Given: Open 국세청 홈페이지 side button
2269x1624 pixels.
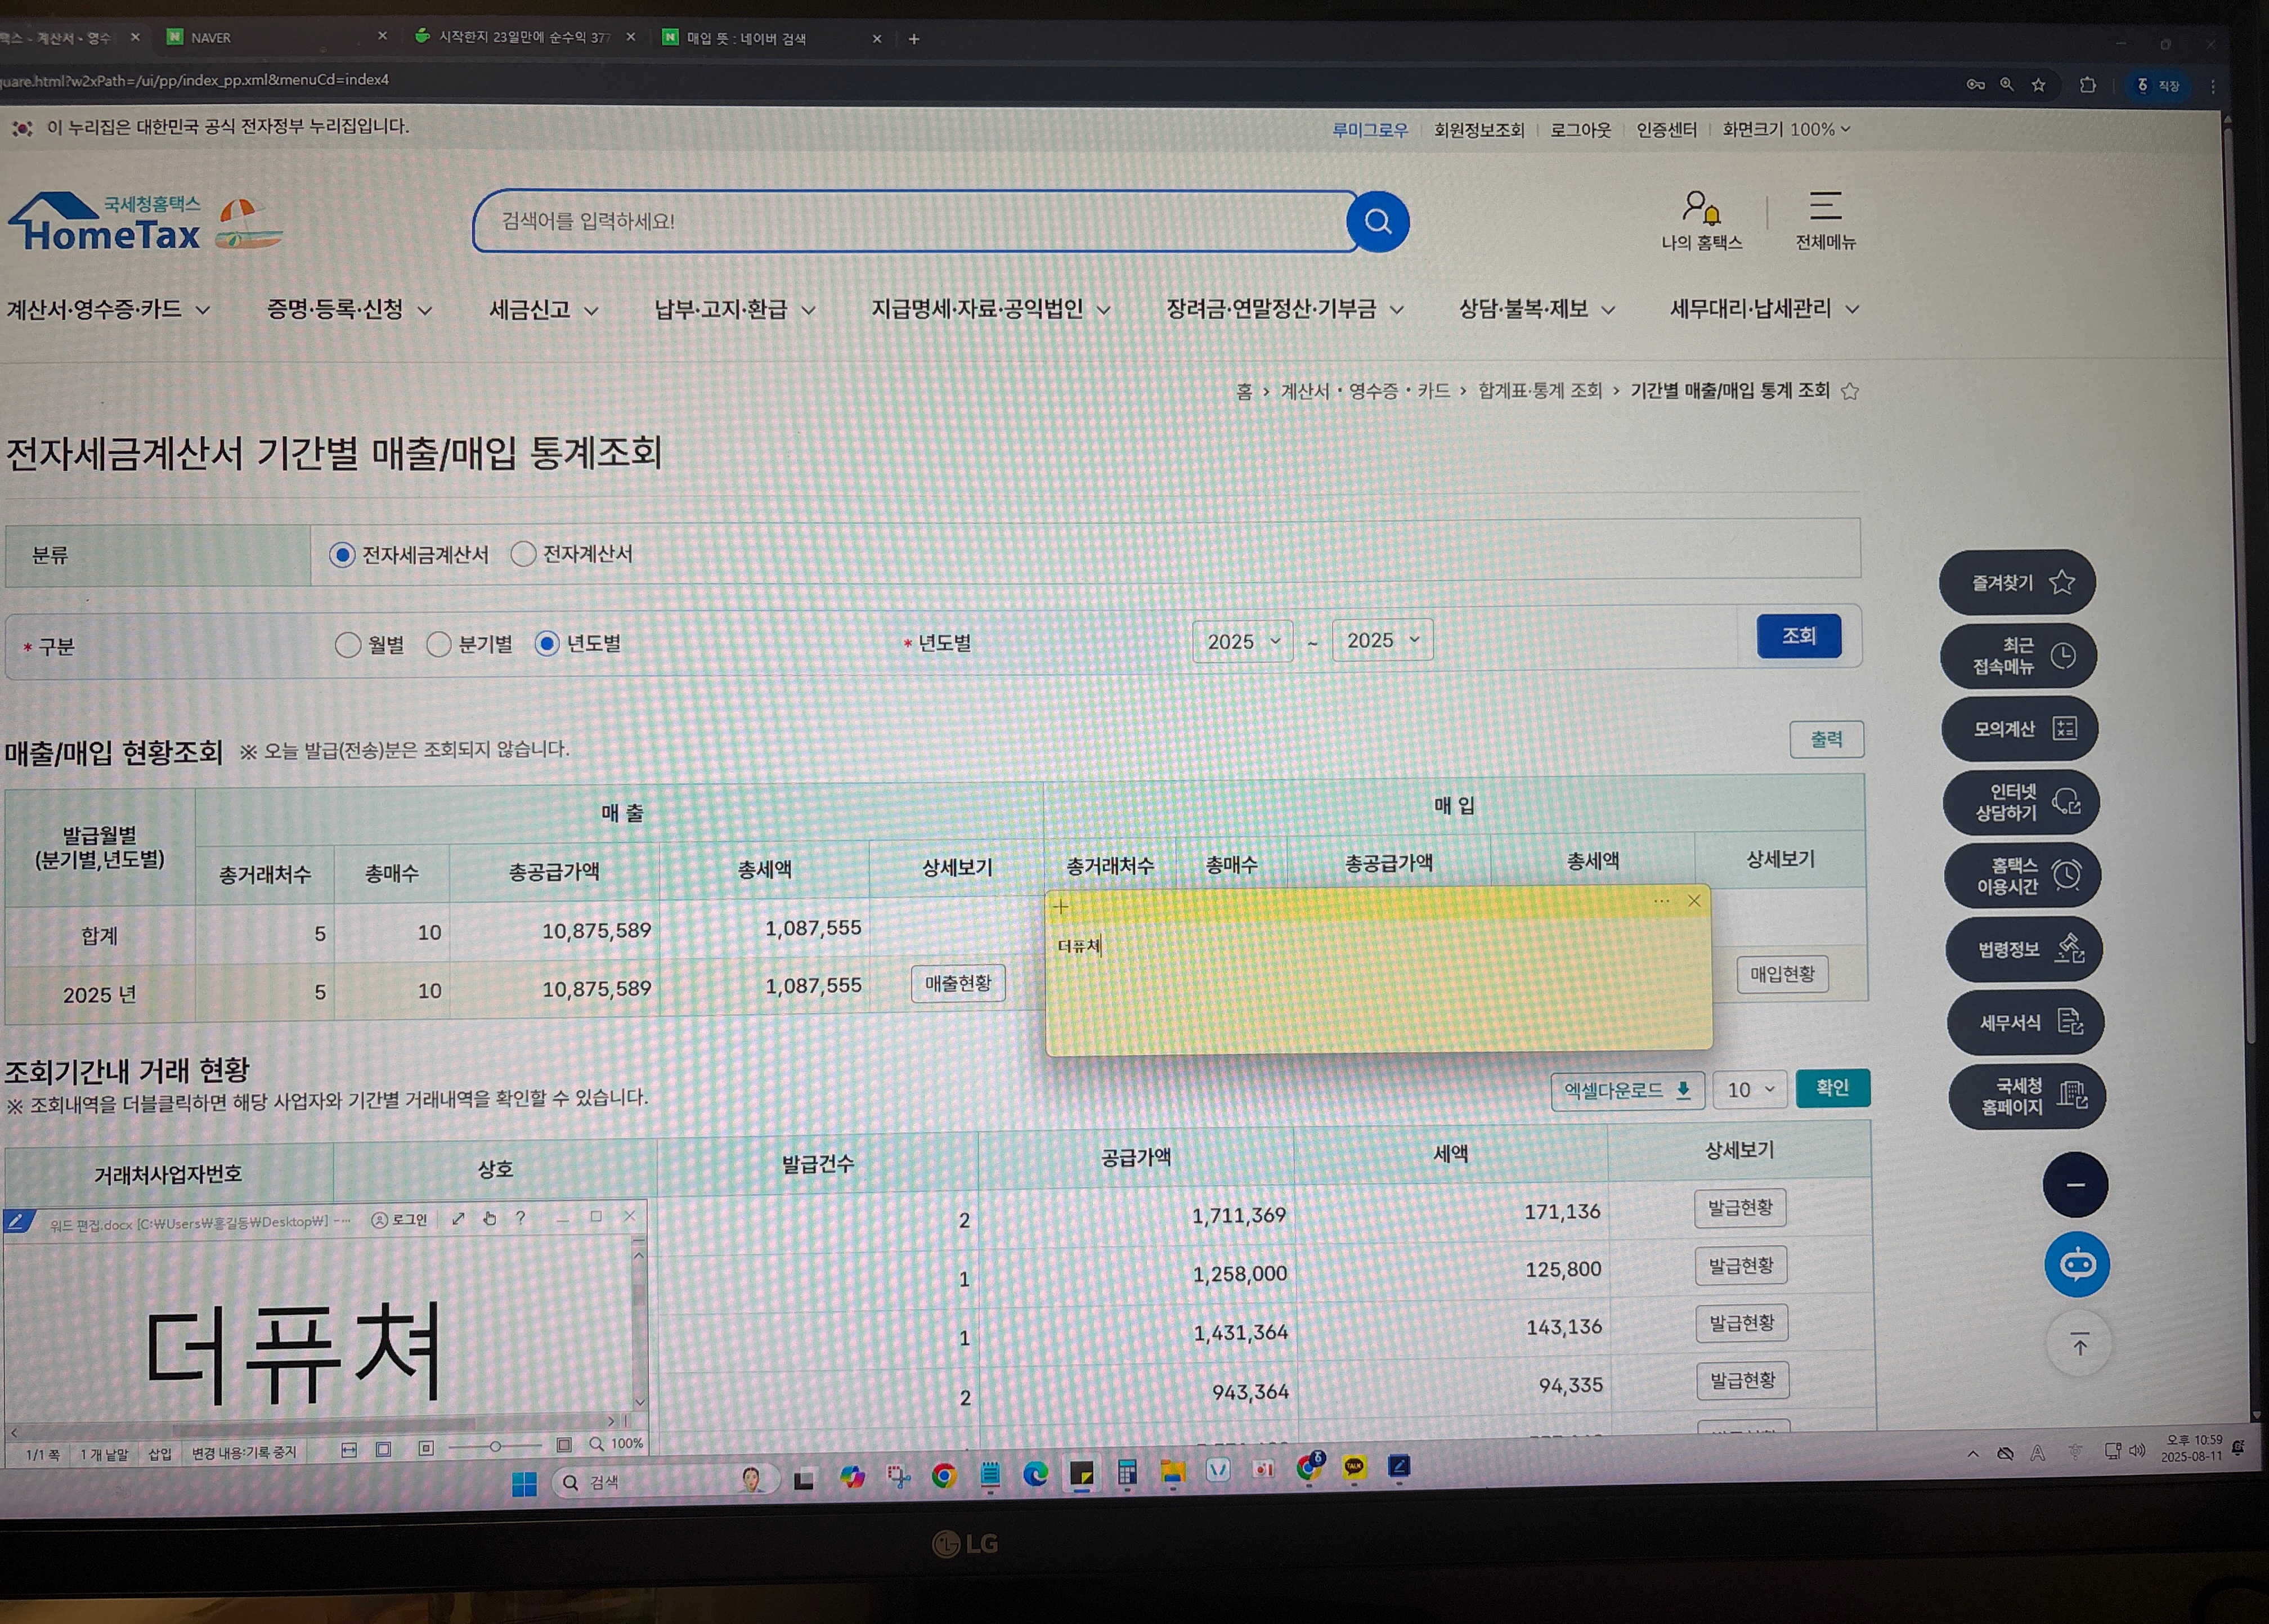Looking at the screenshot, I should (x=2027, y=1096).
